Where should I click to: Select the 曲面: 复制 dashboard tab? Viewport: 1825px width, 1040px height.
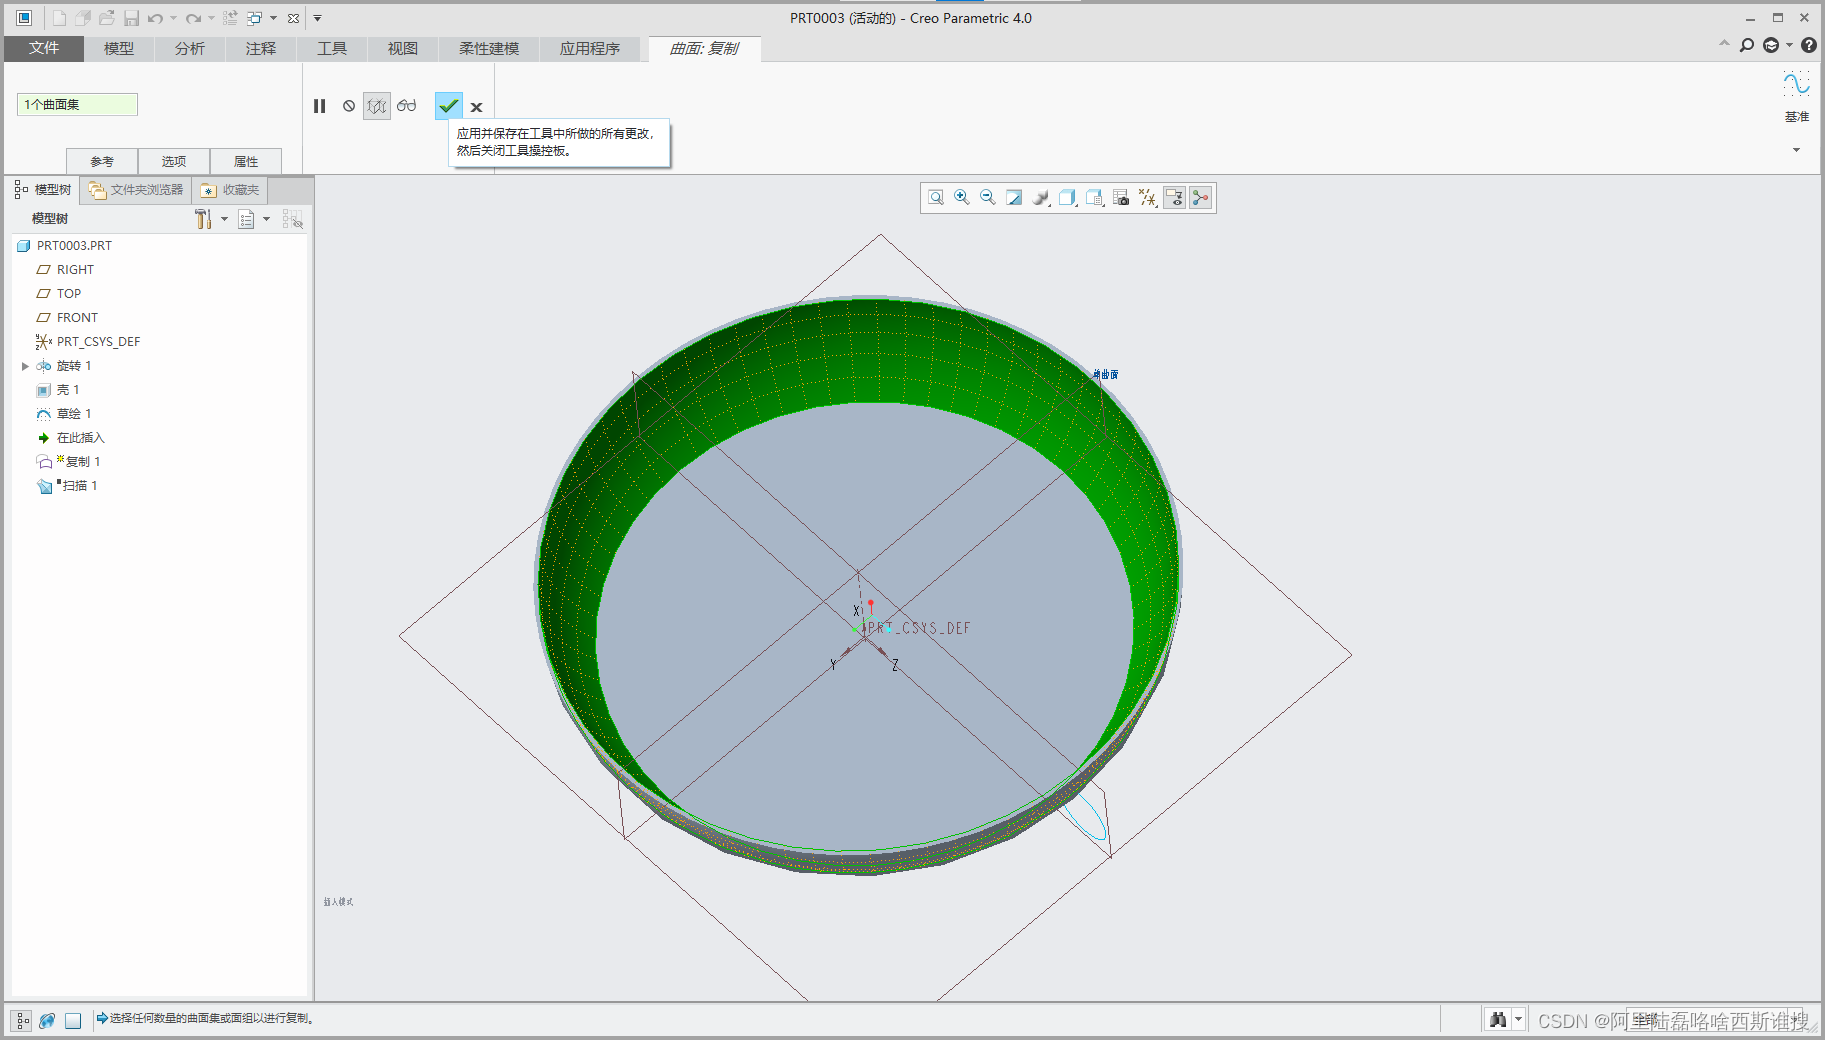(x=704, y=48)
